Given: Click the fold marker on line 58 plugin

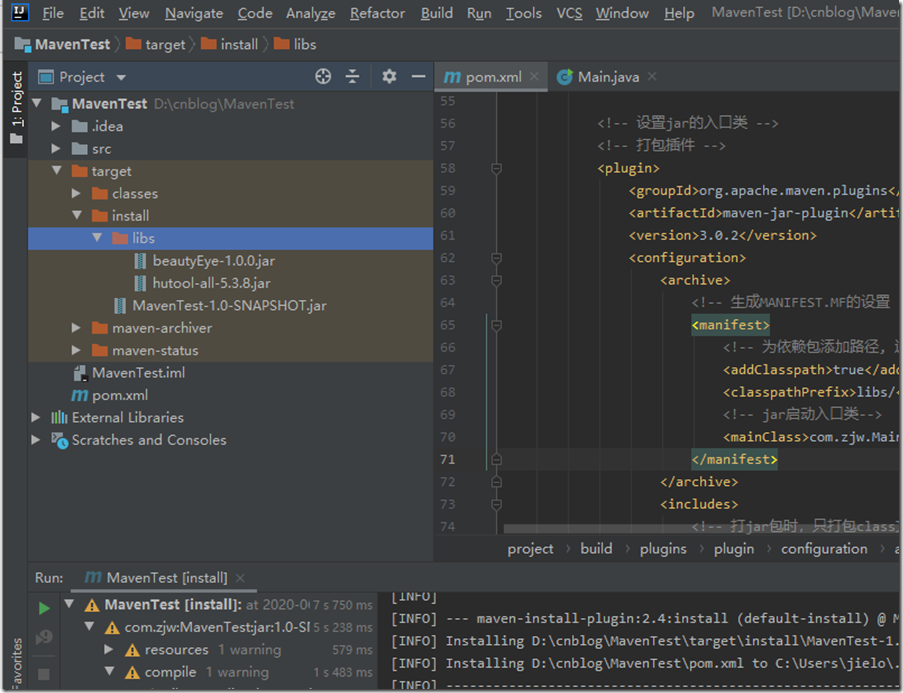Looking at the screenshot, I should [x=496, y=168].
